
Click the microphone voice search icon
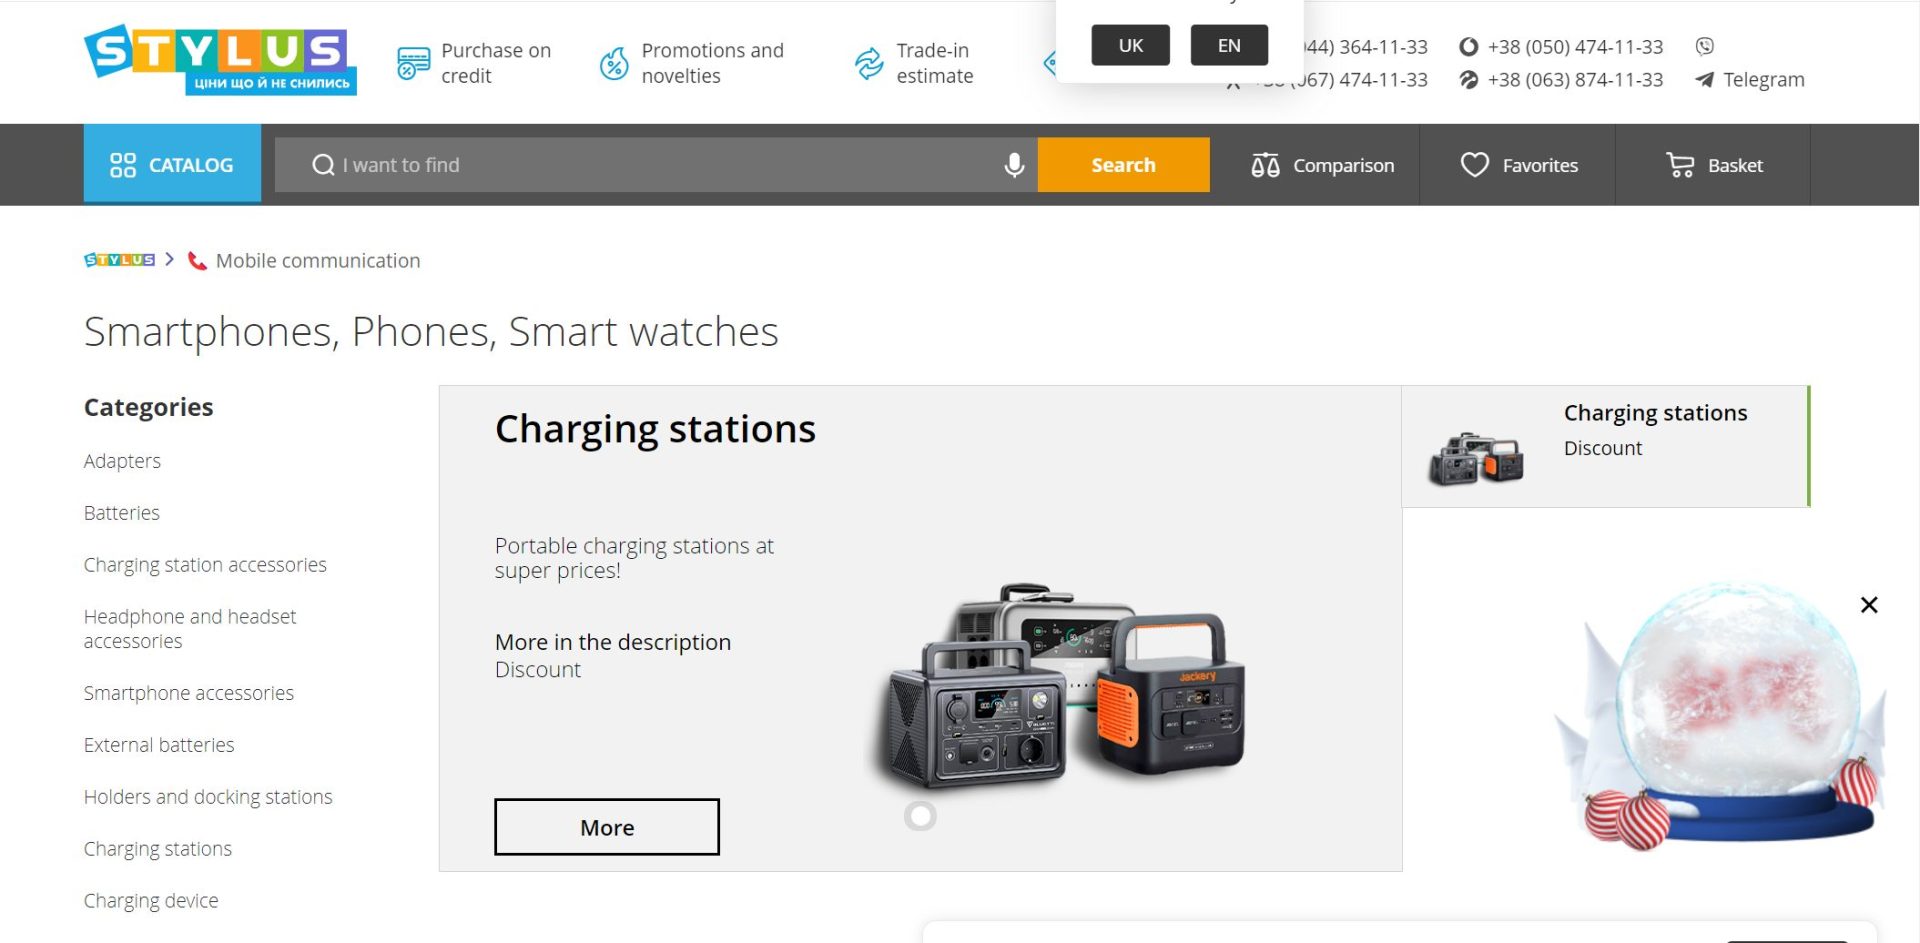pyautogui.click(x=1013, y=165)
